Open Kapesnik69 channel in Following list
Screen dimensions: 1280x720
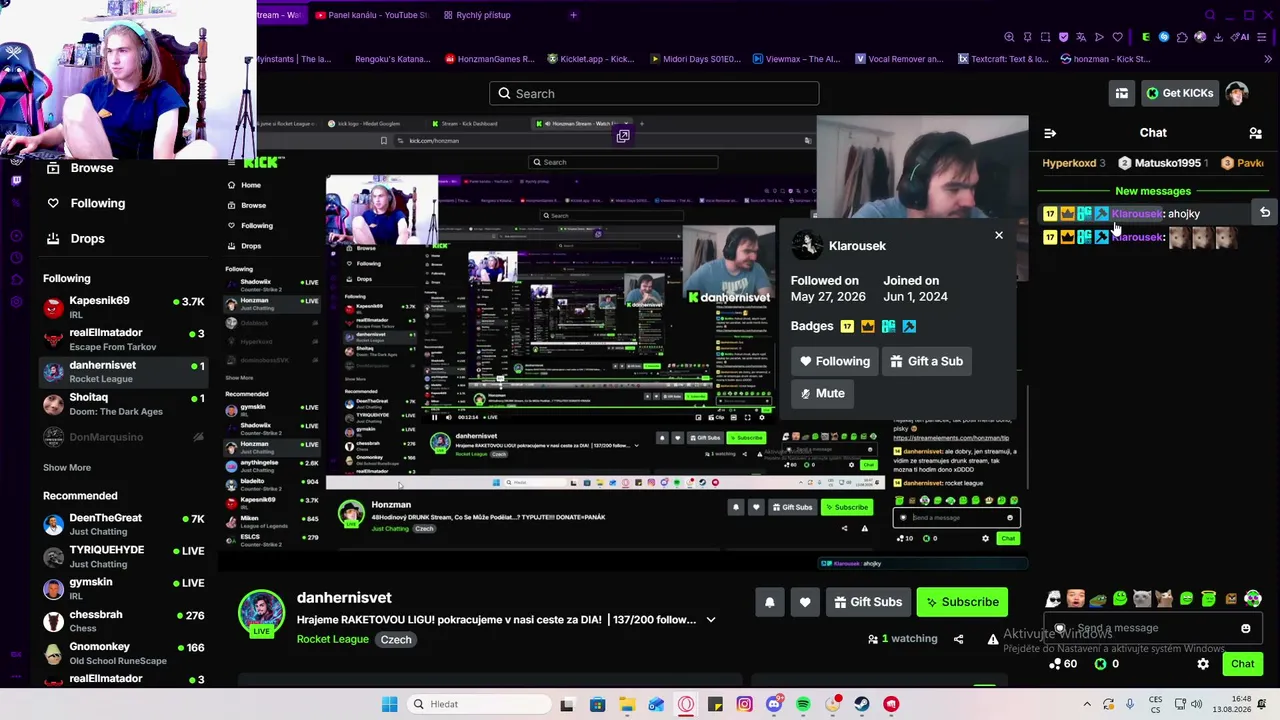pyautogui.click(x=124, y=307)
